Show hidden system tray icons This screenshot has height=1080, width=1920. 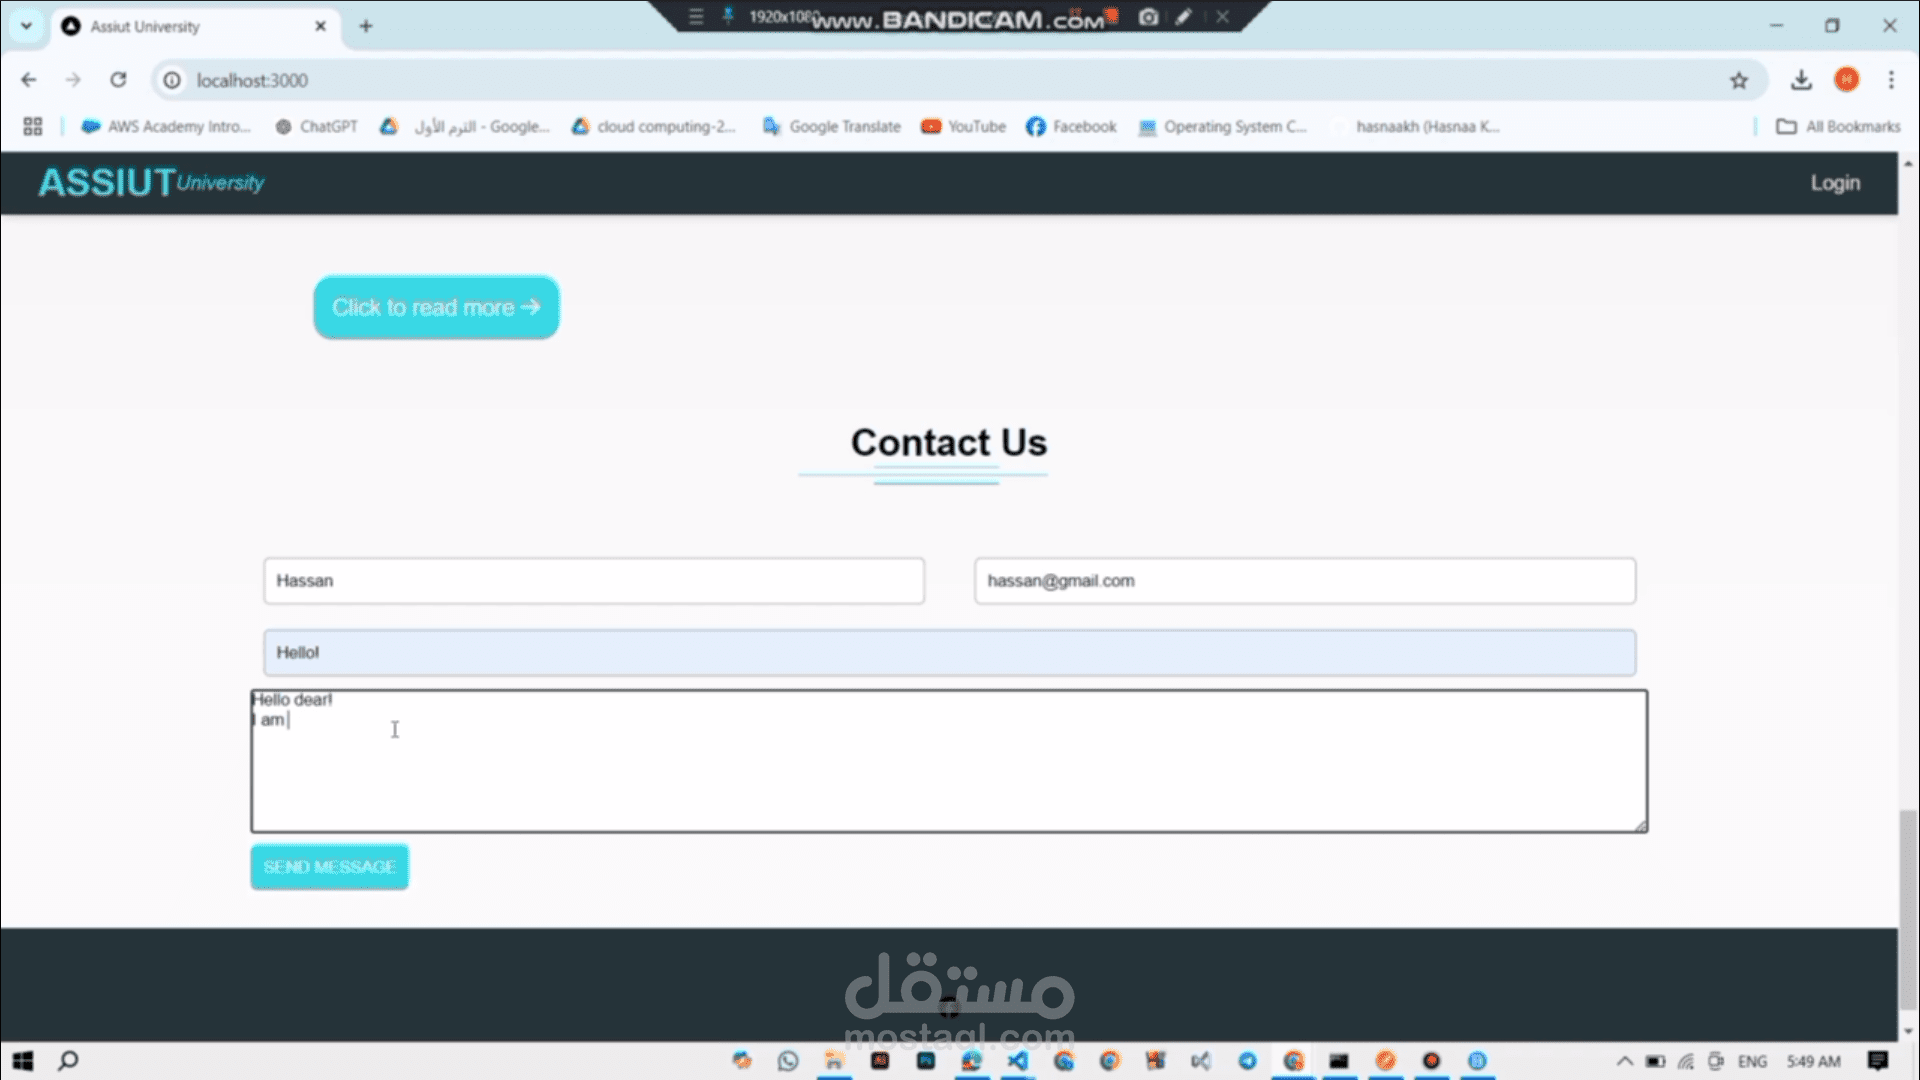click(1624, 1061)
